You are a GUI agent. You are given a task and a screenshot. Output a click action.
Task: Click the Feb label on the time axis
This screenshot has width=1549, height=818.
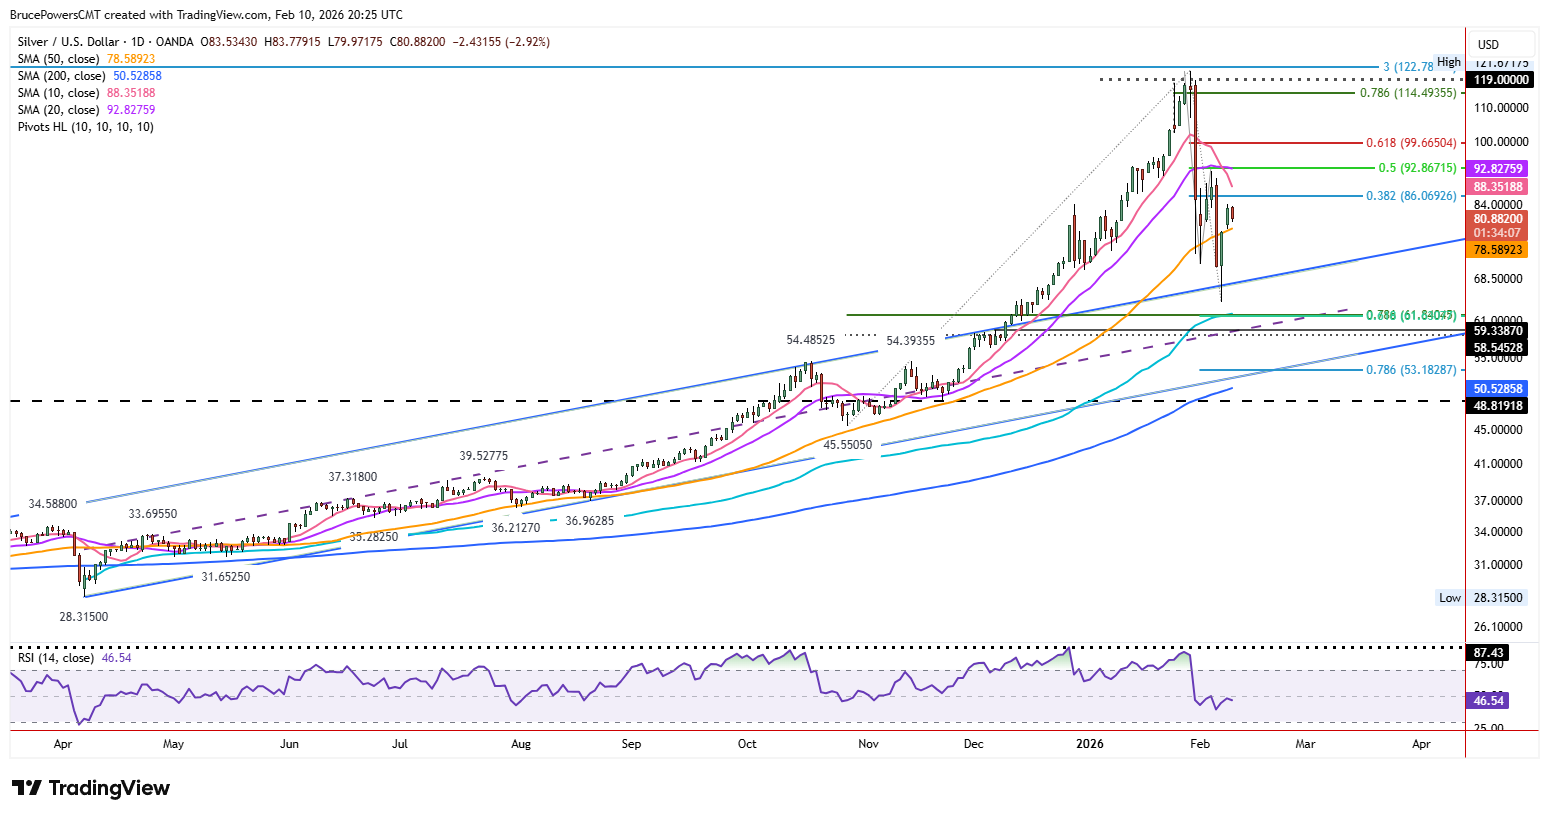click(1199, 744)
